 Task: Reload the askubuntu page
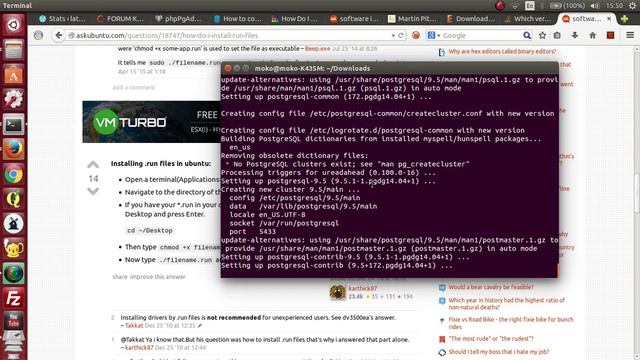click(401, 36)
